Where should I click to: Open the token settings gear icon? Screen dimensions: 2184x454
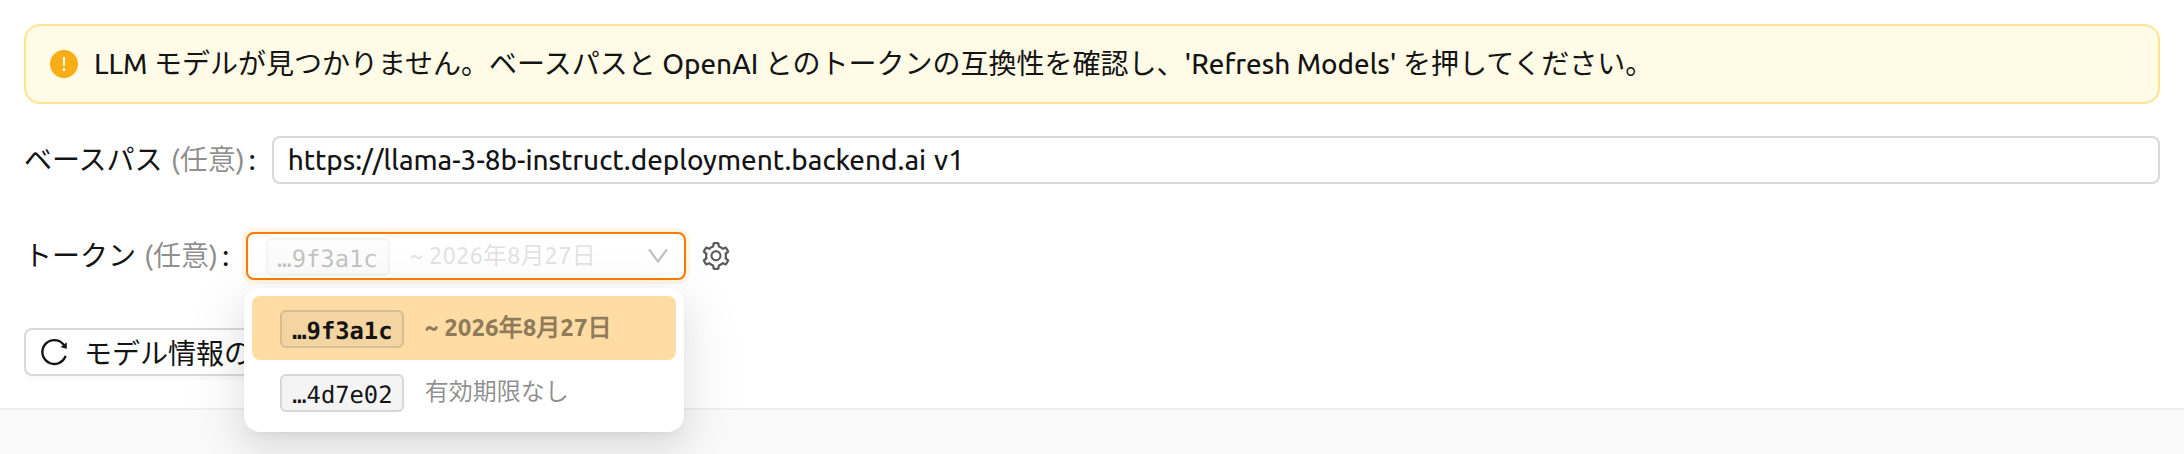(716, 256)
